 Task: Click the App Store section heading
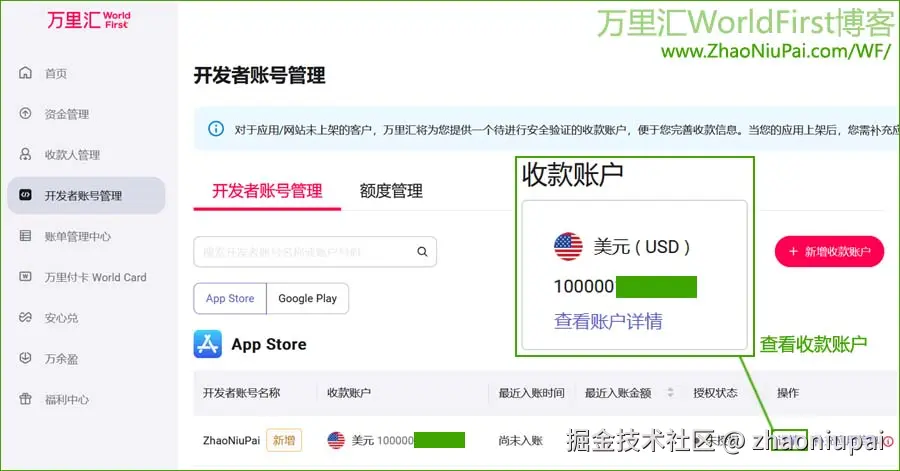click(269, 344)
